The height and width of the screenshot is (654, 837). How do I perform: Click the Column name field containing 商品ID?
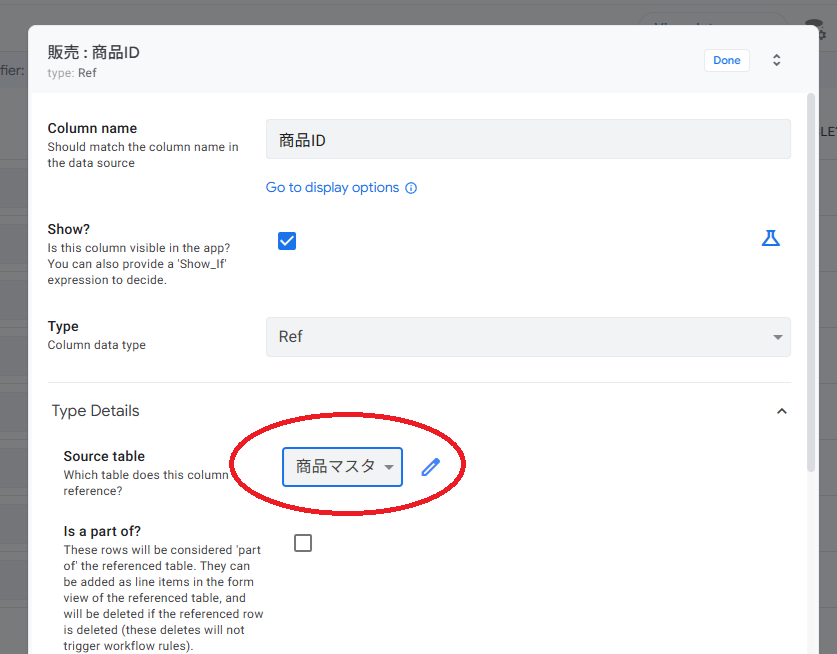(x=528, y=140)
